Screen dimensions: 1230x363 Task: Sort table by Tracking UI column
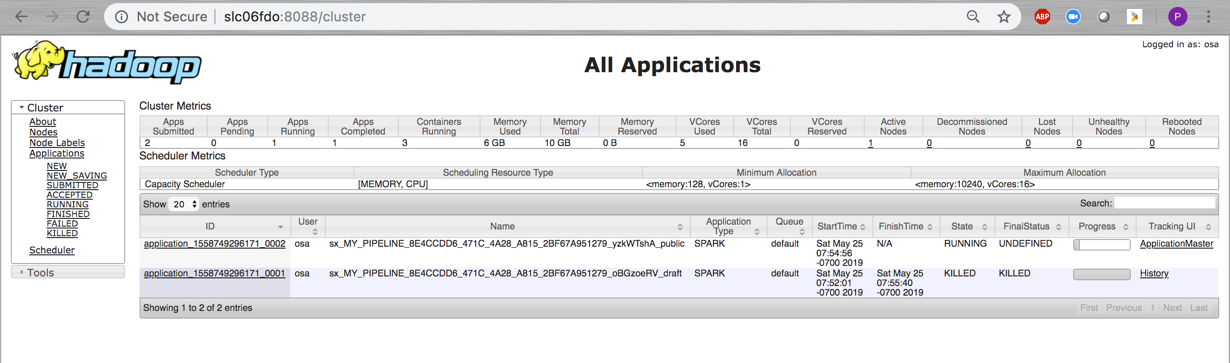tap(1209, 227)
